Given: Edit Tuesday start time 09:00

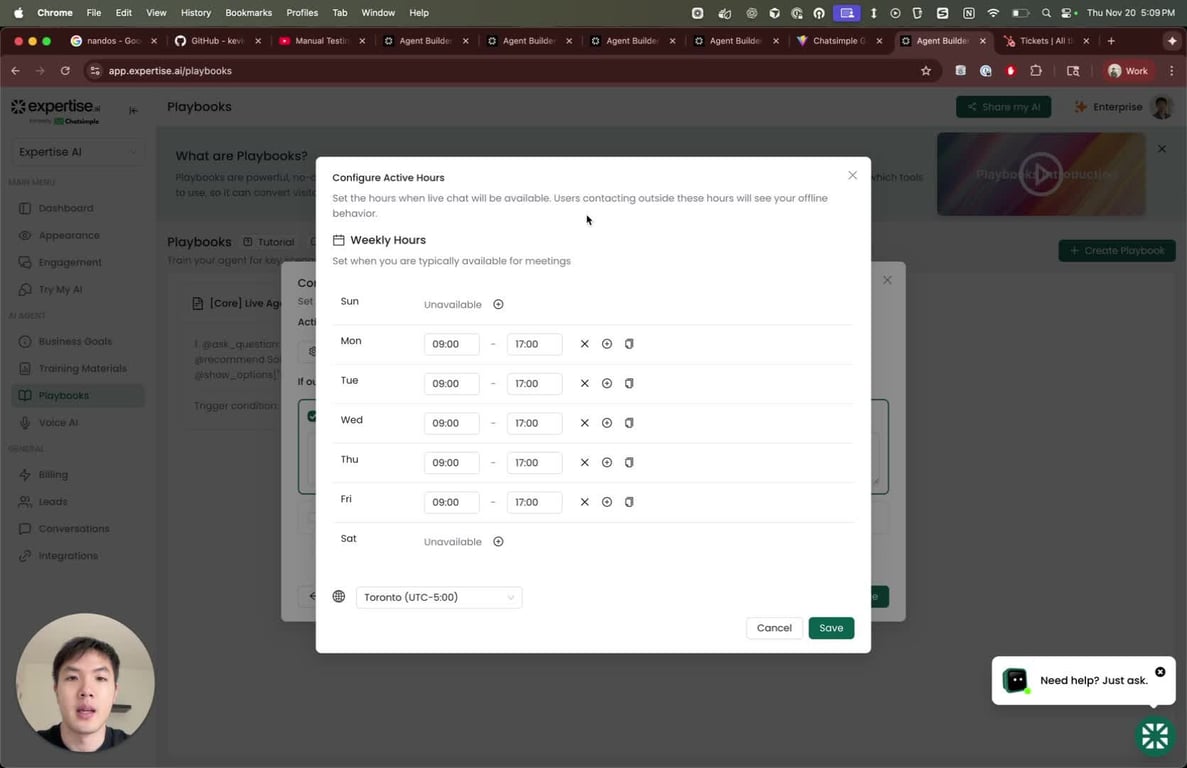Looking at the screenshot, I should 451,384.
